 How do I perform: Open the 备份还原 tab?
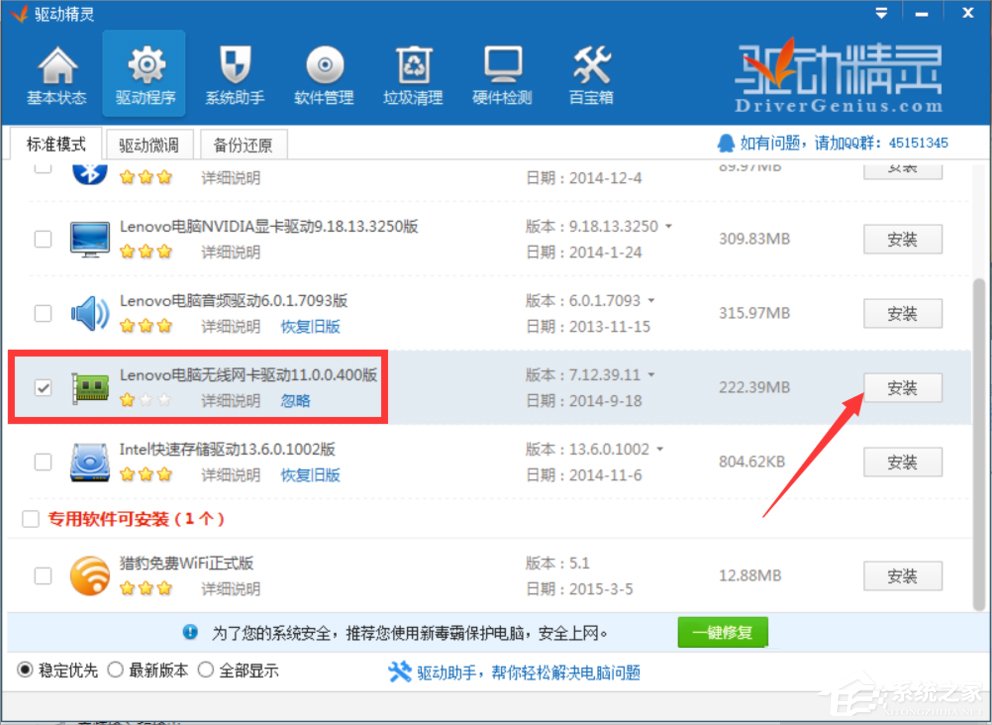tap(243, 144)
